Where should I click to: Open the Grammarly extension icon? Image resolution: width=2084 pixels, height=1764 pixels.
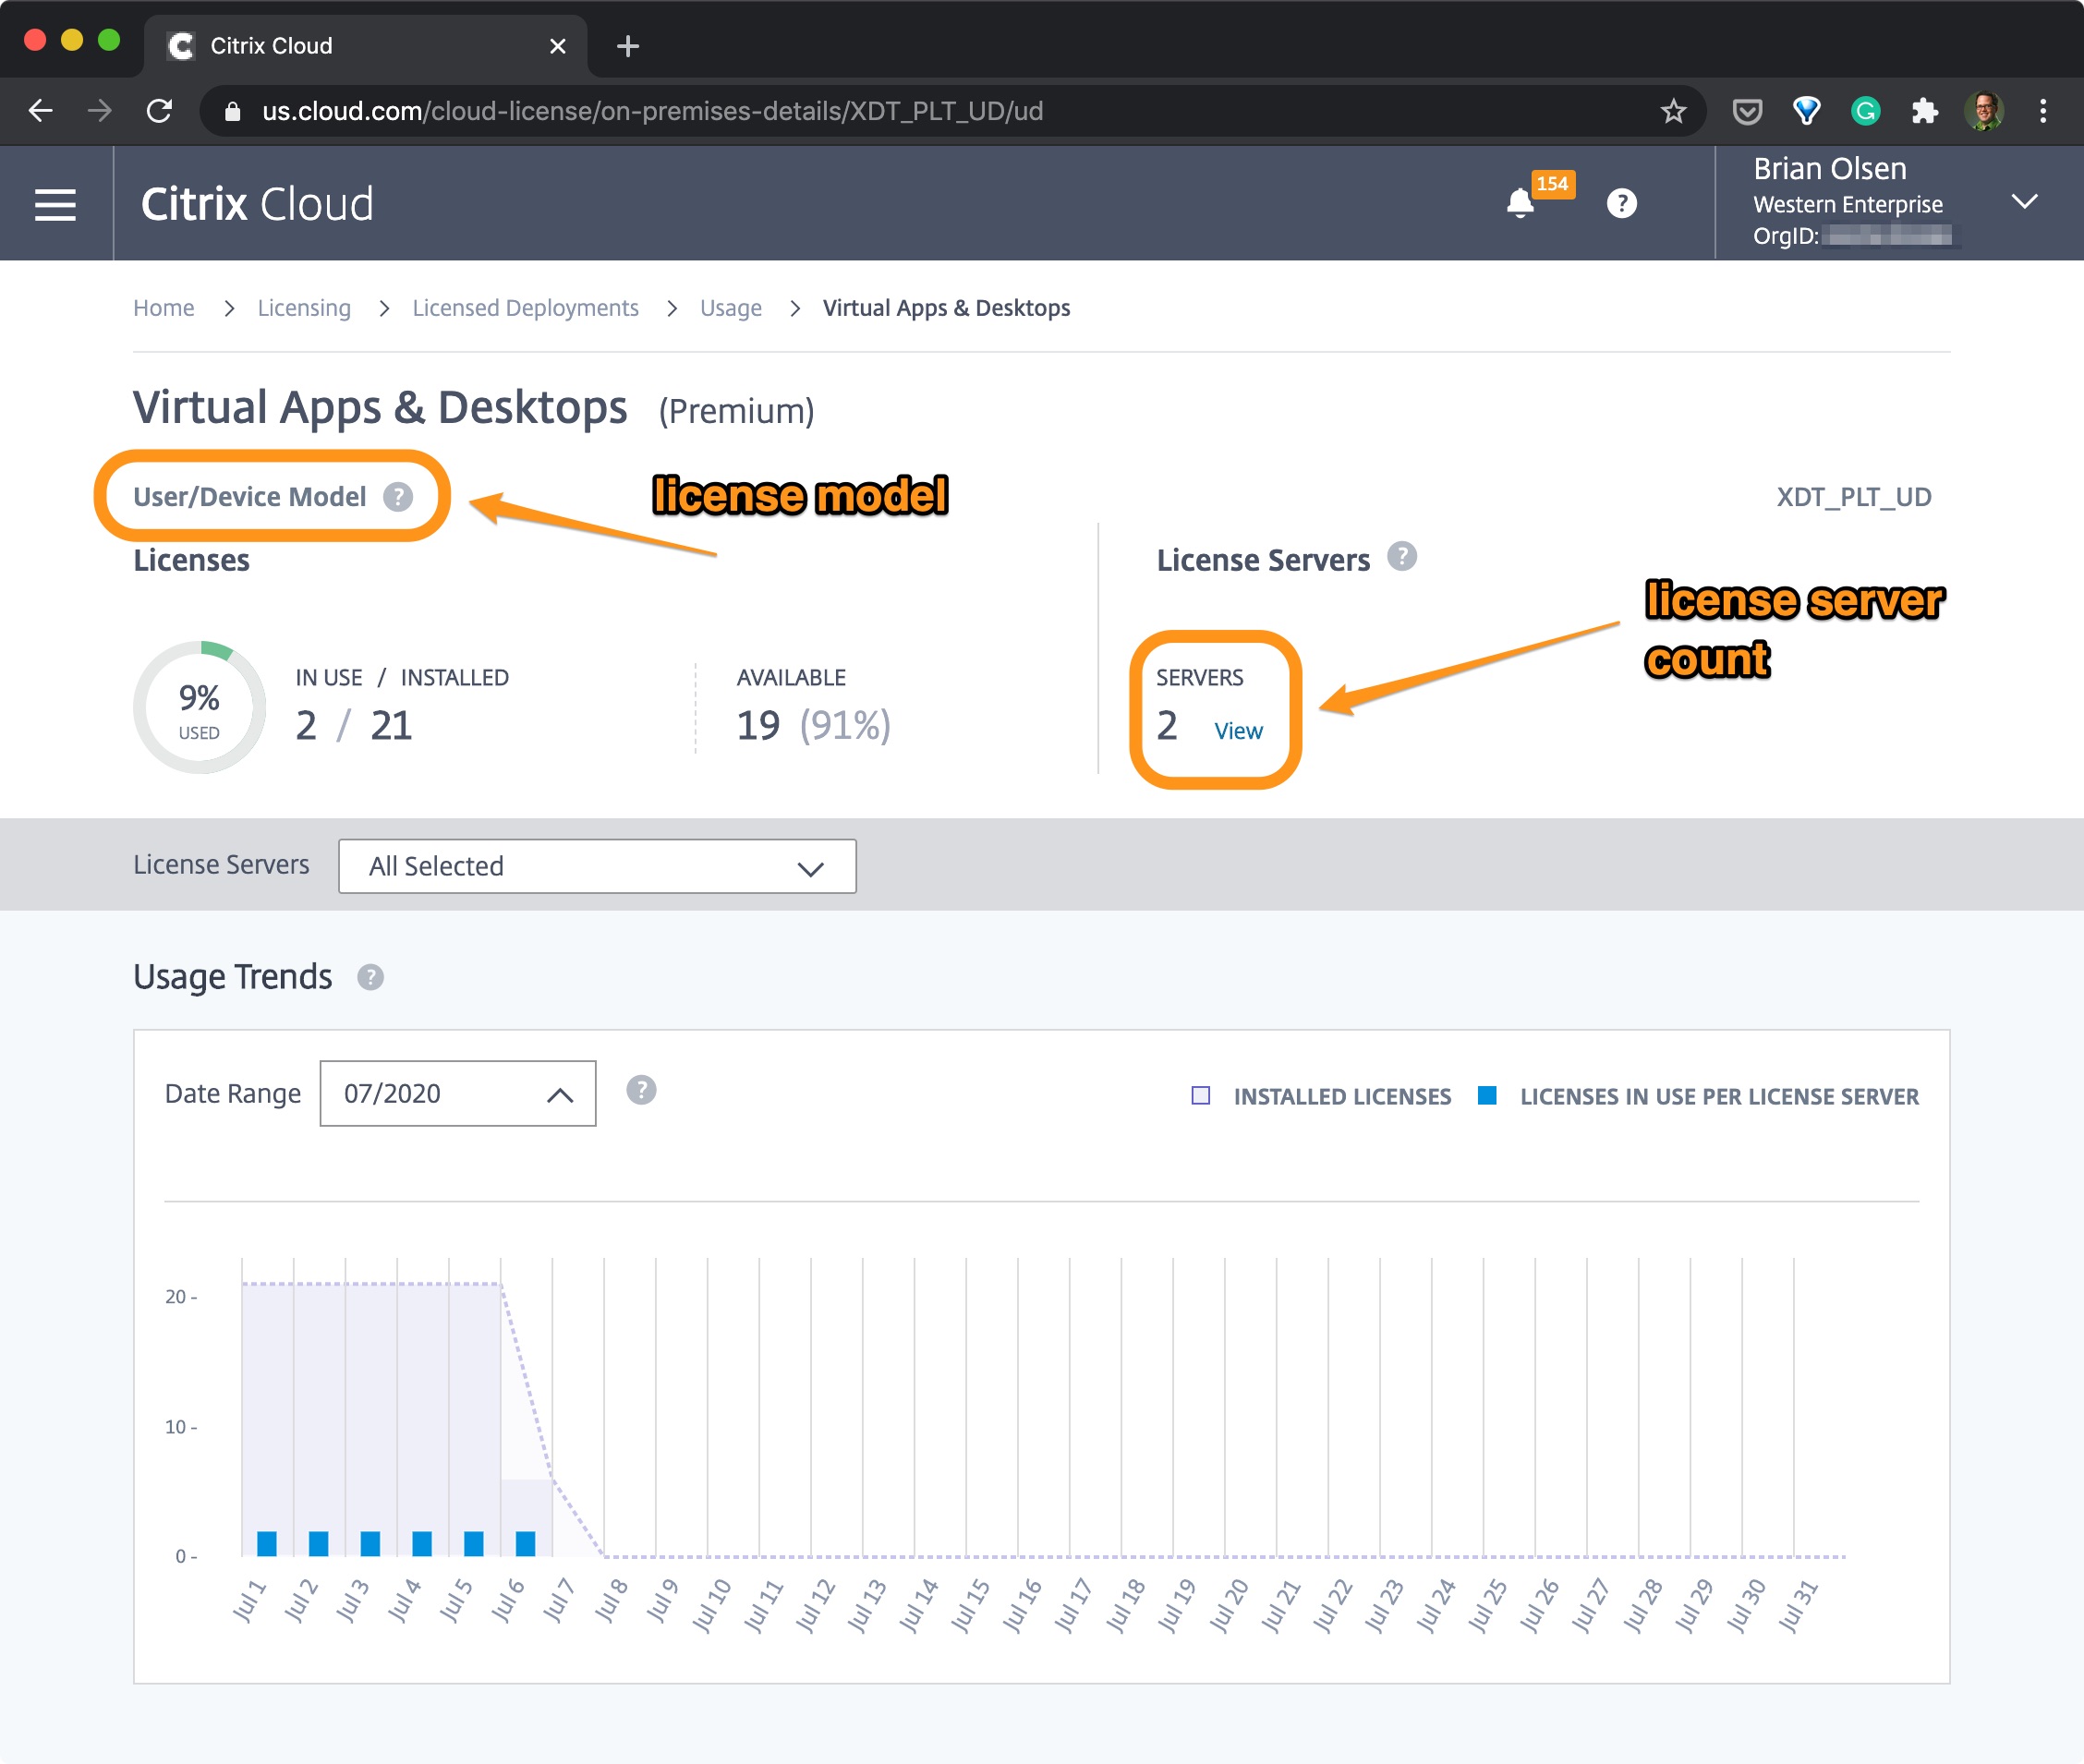1865,111
